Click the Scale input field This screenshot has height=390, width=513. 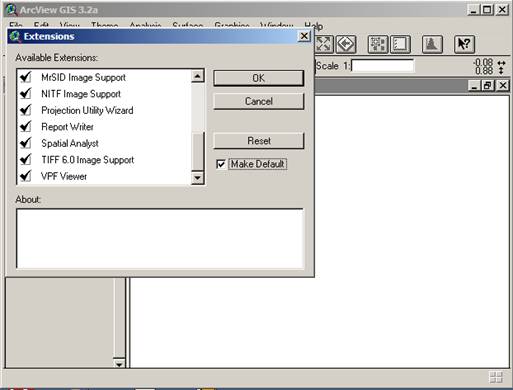tap(383, 66)
